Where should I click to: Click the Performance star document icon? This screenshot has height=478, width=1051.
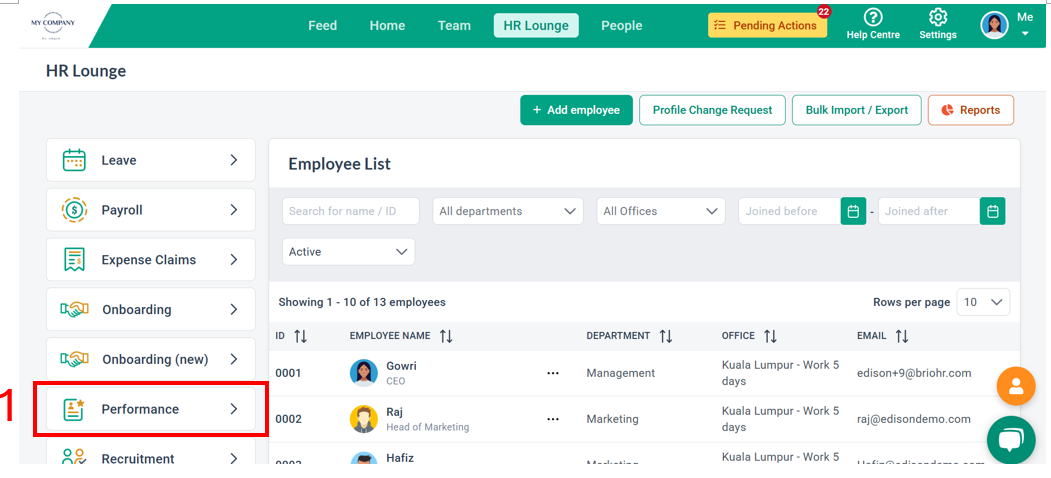pos(74,409)
